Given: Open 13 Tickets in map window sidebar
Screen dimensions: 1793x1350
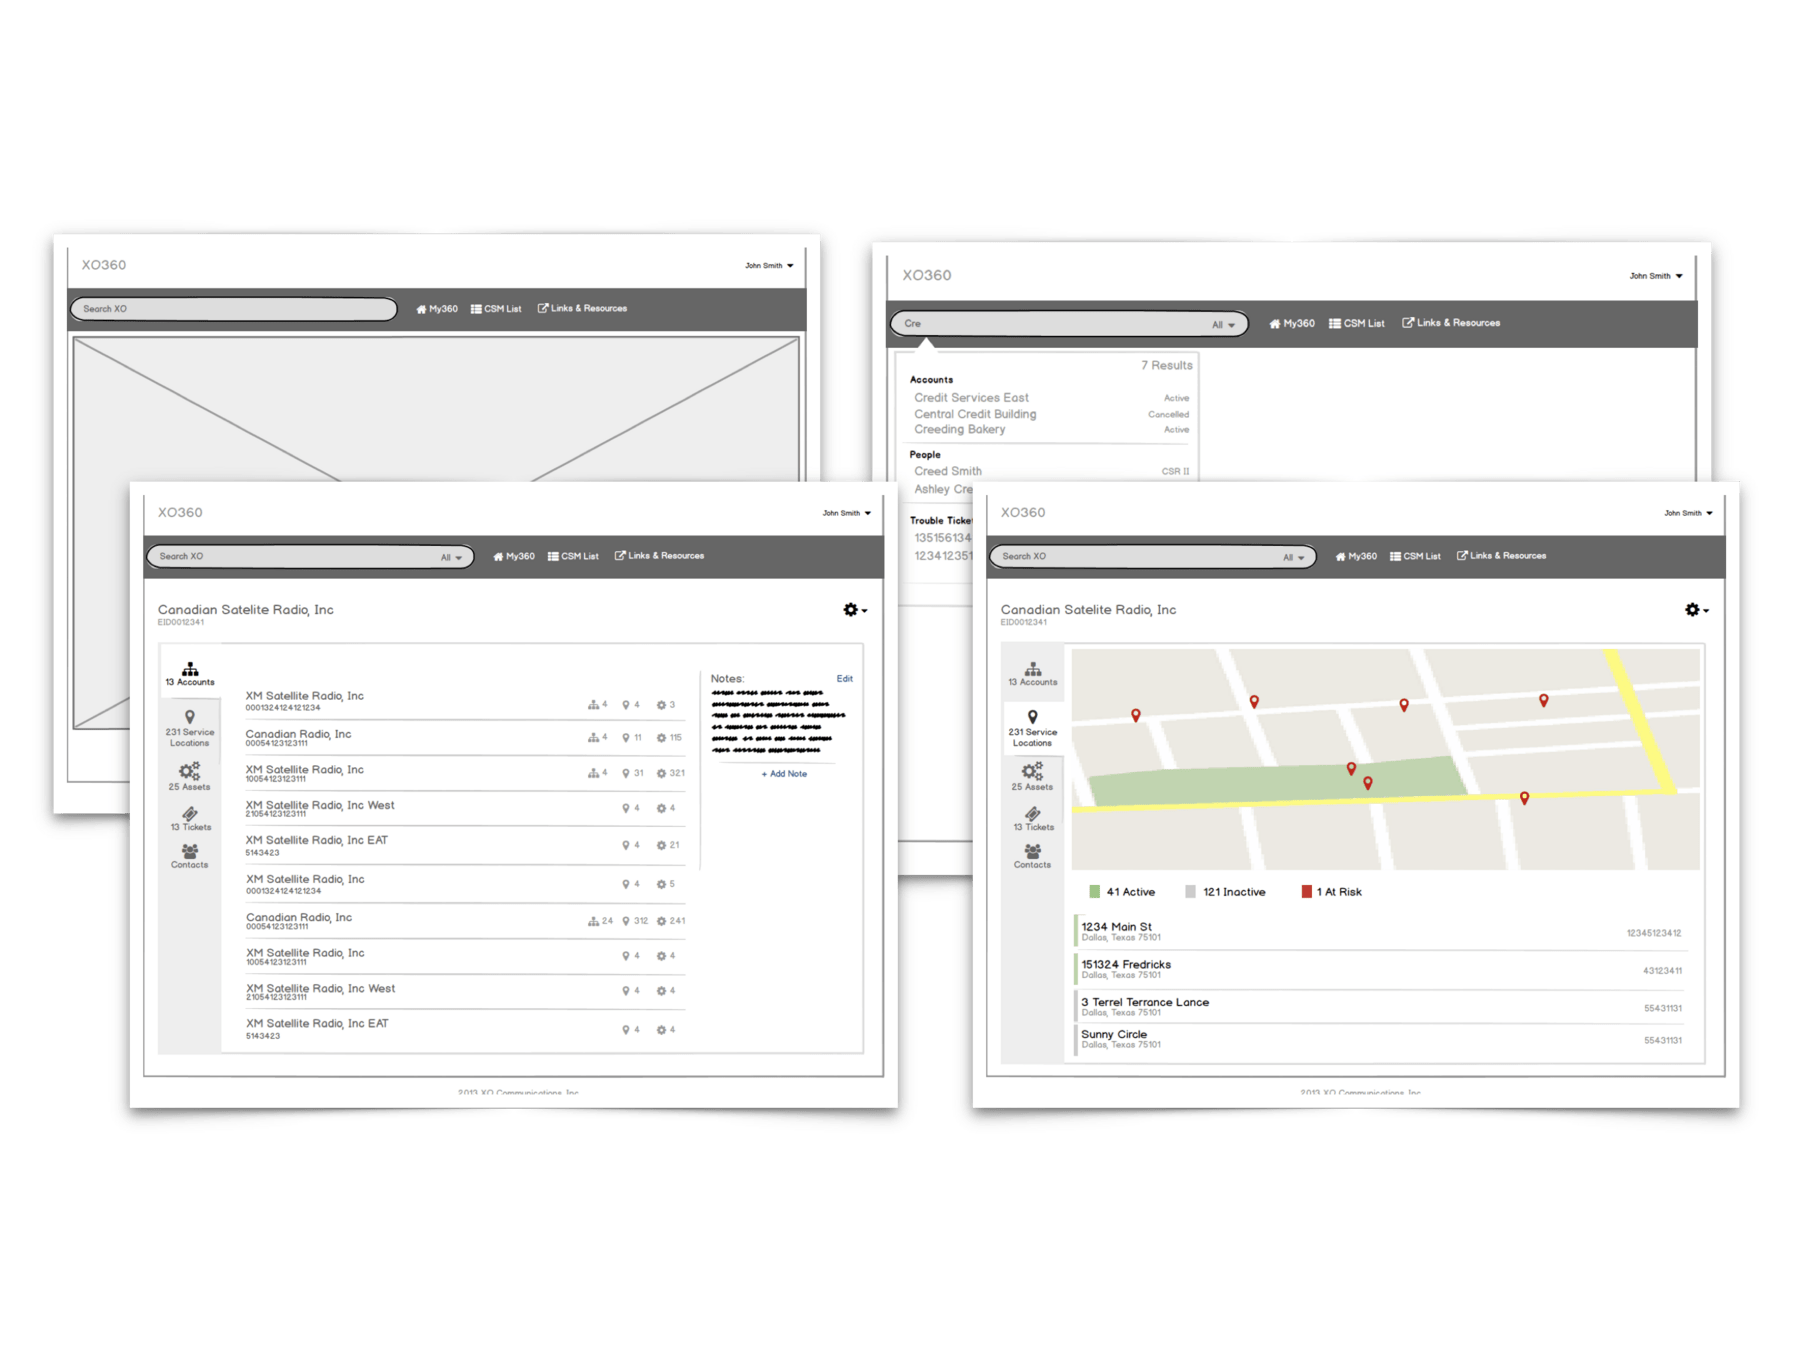Looking at the screenshot, I should pyautogui.click(x=1032, y=819).
